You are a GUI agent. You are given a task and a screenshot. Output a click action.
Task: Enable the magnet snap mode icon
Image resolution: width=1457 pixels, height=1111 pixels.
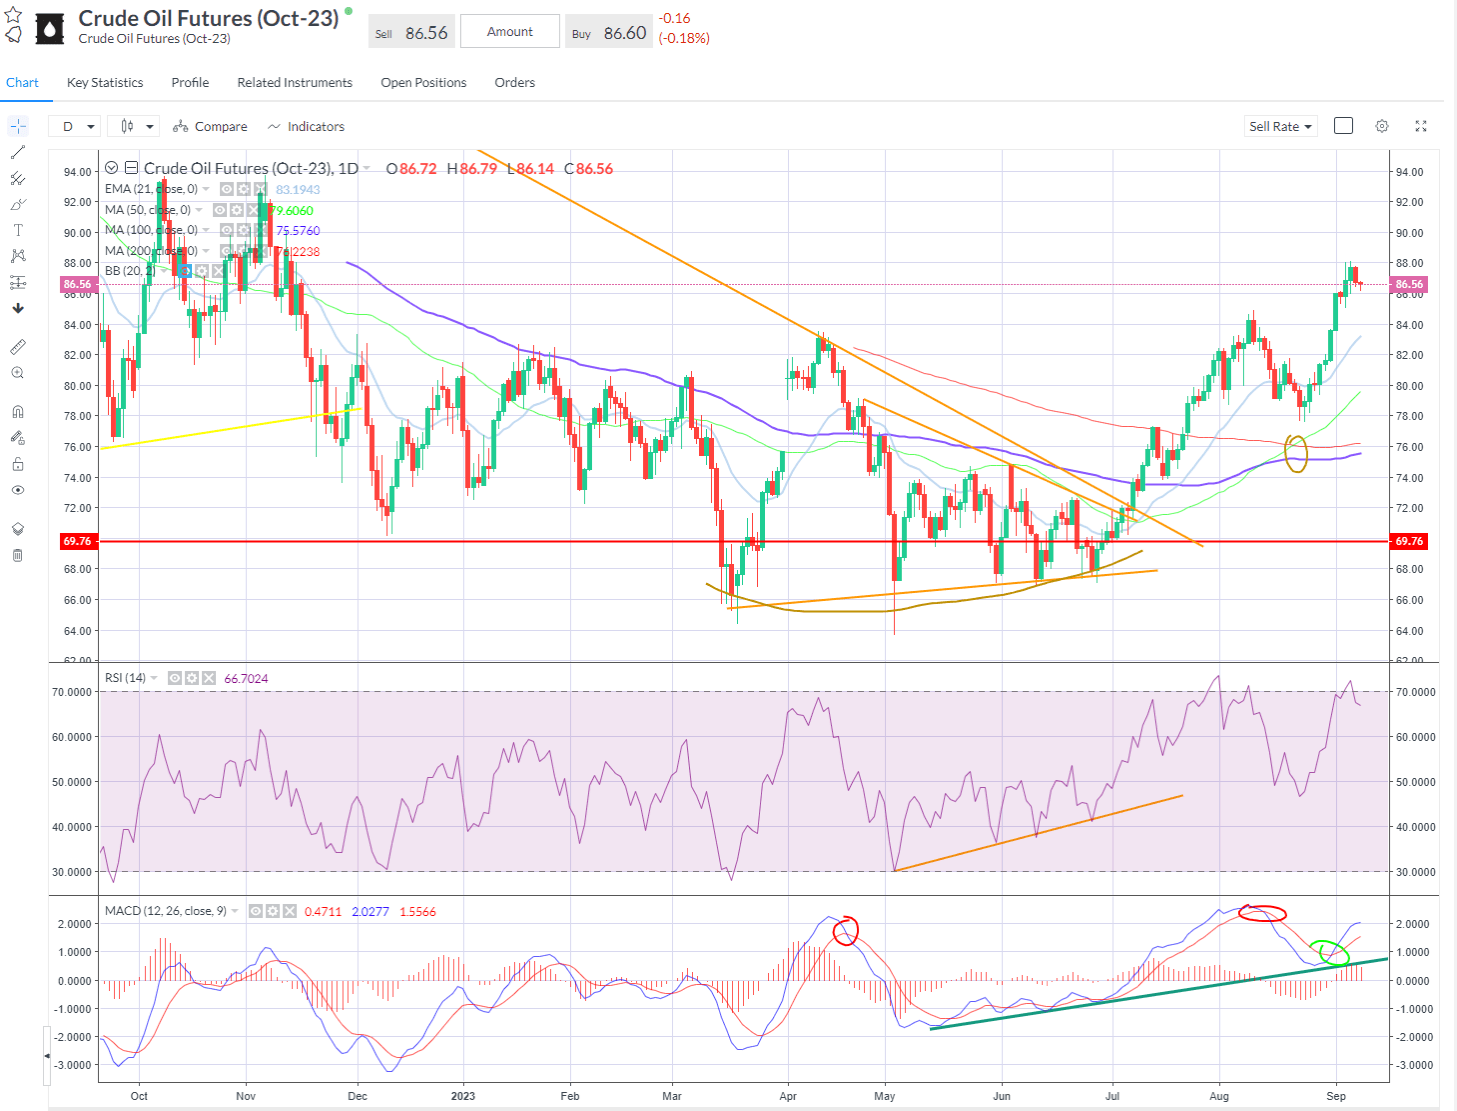point(18,412)
